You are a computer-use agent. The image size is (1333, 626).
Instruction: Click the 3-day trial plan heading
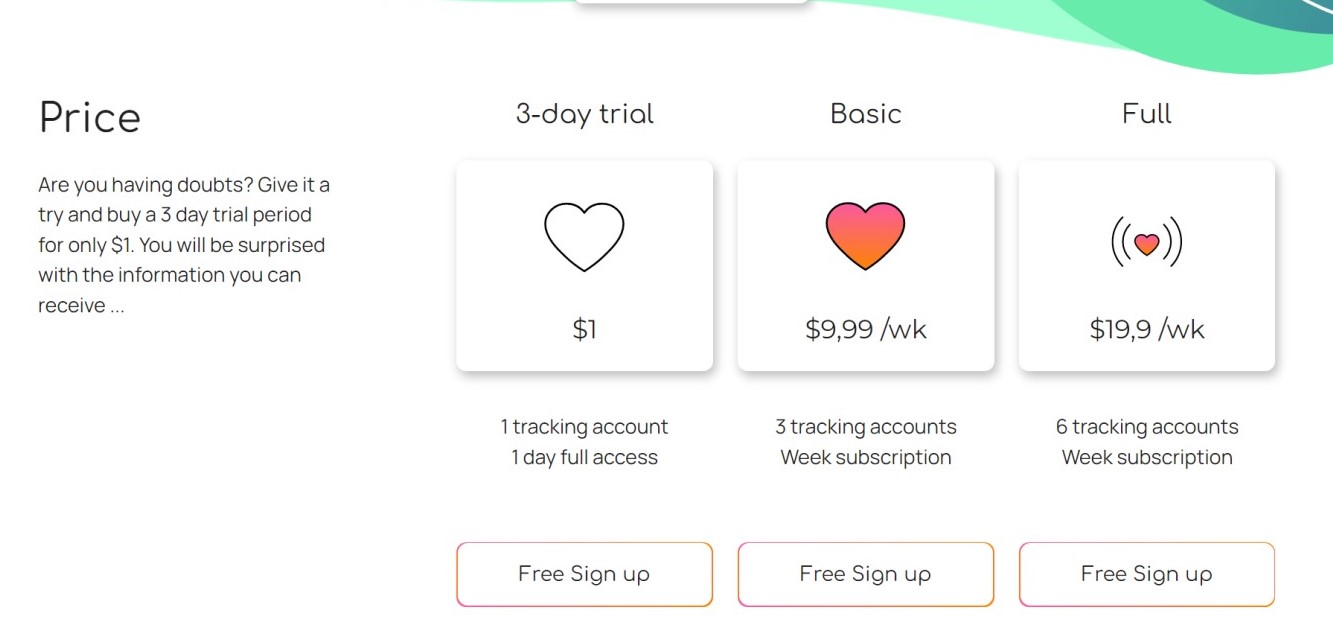585,114
